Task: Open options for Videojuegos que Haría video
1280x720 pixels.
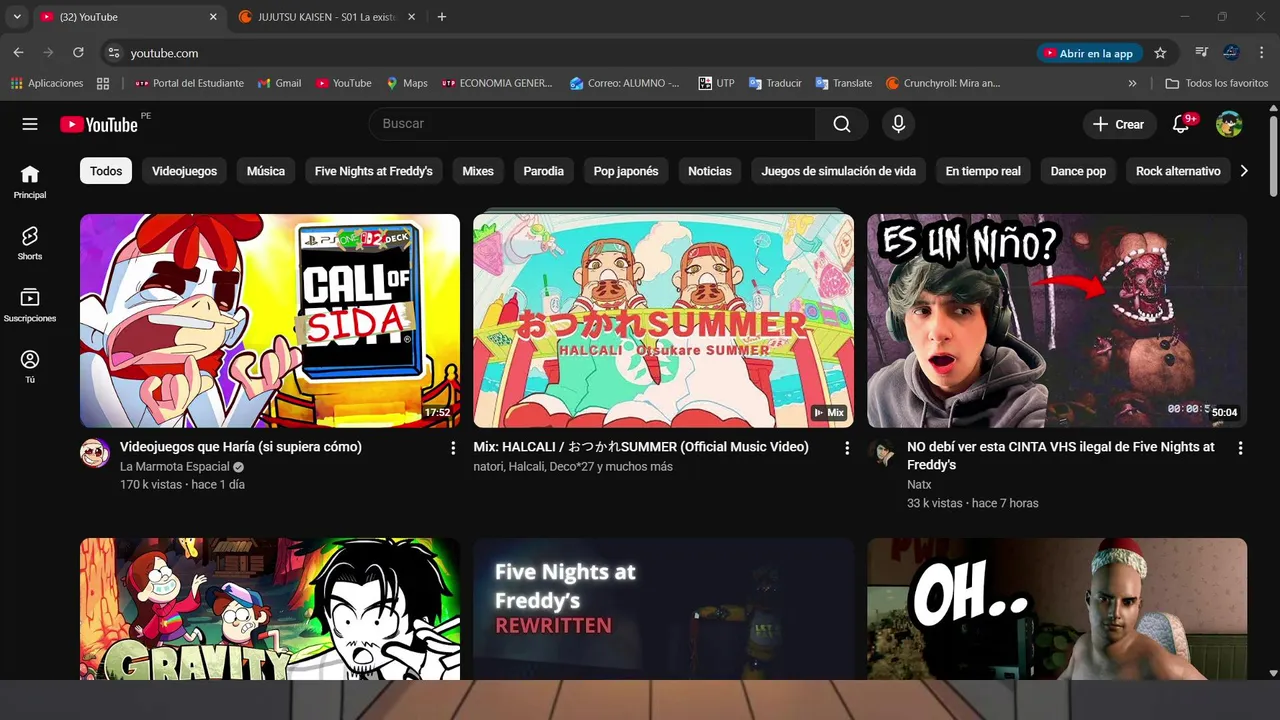Action: coord(453,448)
